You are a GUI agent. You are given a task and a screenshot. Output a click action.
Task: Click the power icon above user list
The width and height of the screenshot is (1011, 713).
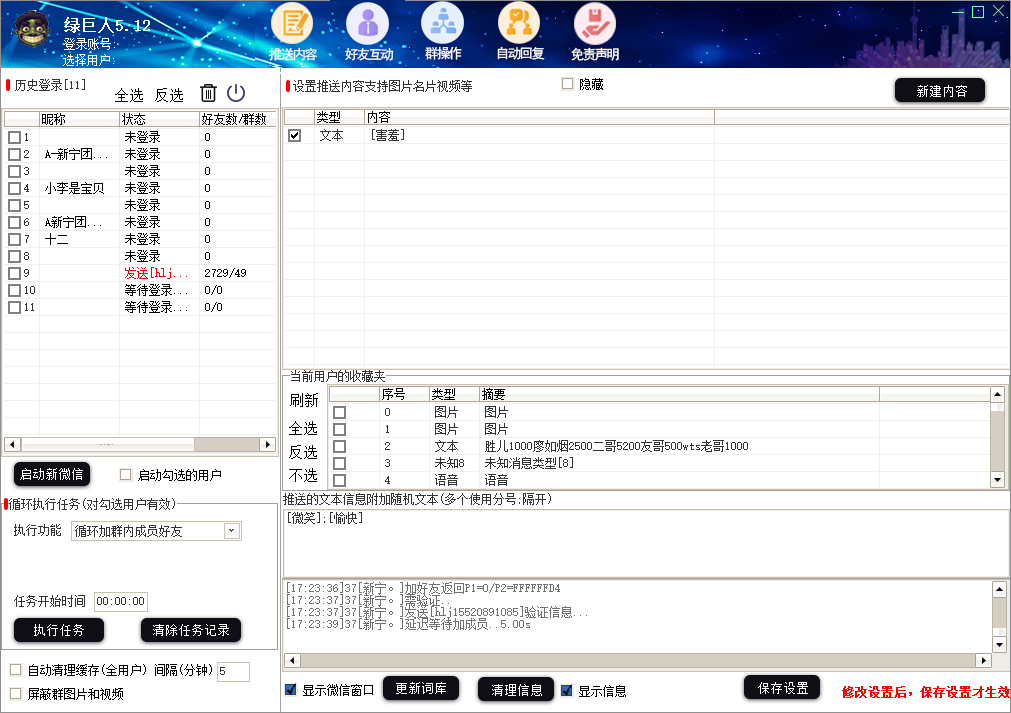point(236,93)
